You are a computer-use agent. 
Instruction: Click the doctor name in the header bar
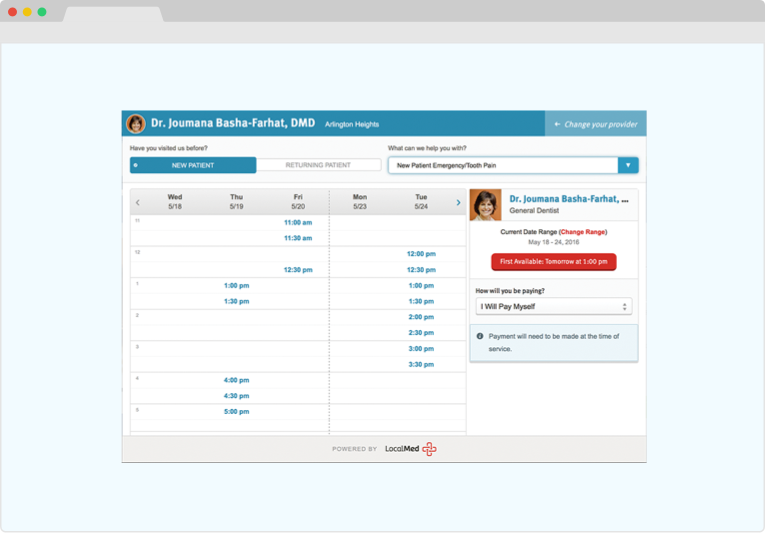pyautogui.click(x=233, y=123)
